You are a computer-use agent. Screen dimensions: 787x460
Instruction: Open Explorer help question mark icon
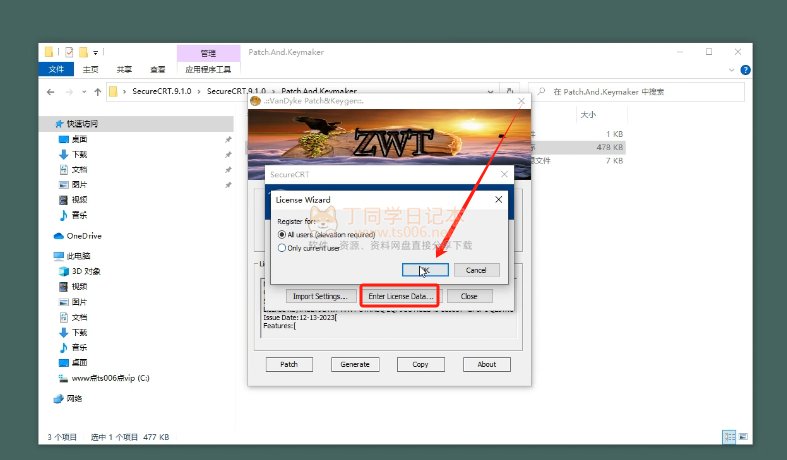pos(745,70)
